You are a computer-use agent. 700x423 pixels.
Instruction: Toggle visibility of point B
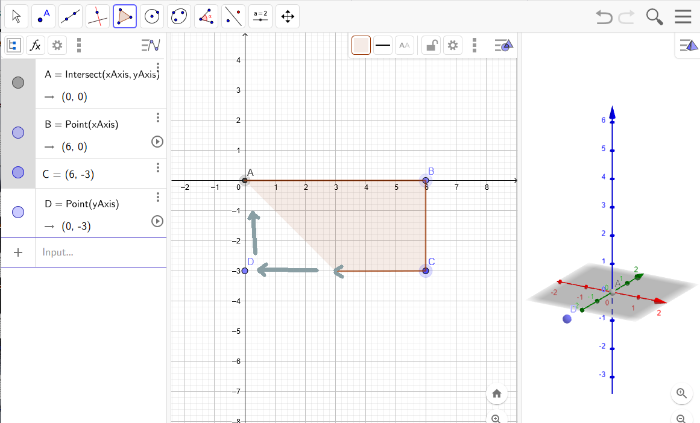coord(18,133)
